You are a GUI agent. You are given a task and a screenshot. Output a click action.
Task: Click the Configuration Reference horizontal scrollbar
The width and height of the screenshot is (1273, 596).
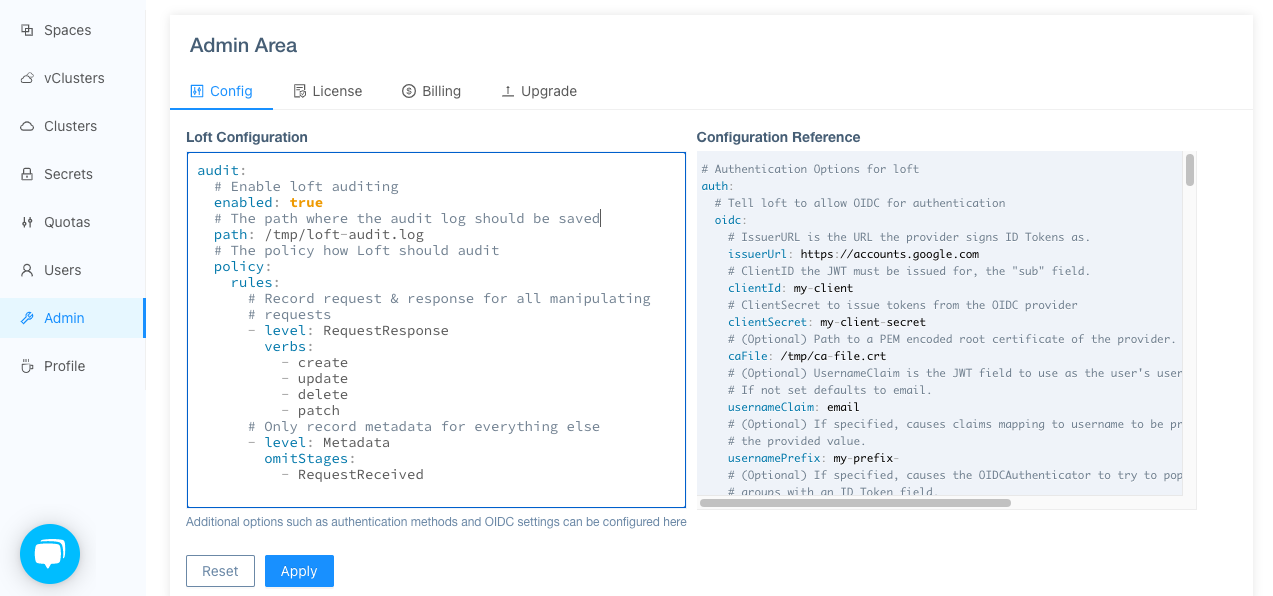click(x=855, y=503)
